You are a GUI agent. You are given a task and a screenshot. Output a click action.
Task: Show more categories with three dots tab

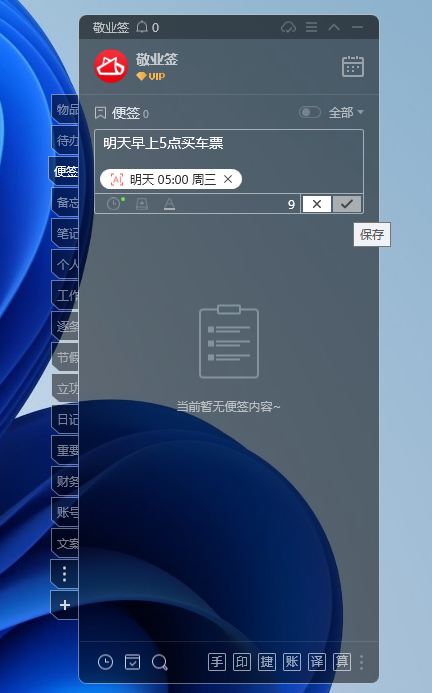coord(65,574)
